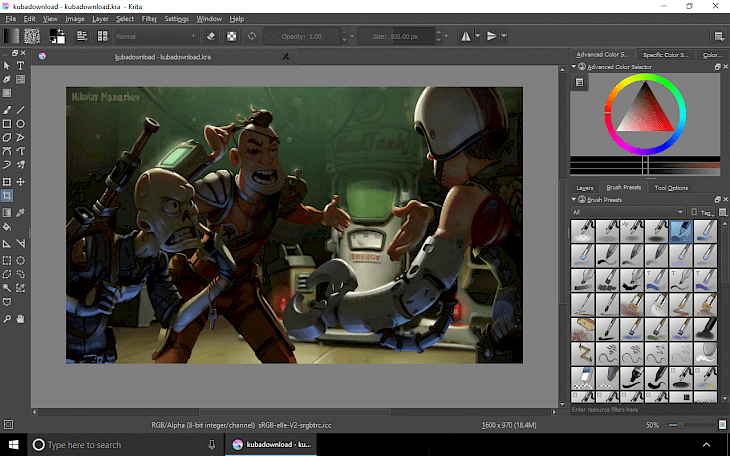Toggle horizontal mirror tool
This screenshot has height=456, width=730.
click(466, 36)
